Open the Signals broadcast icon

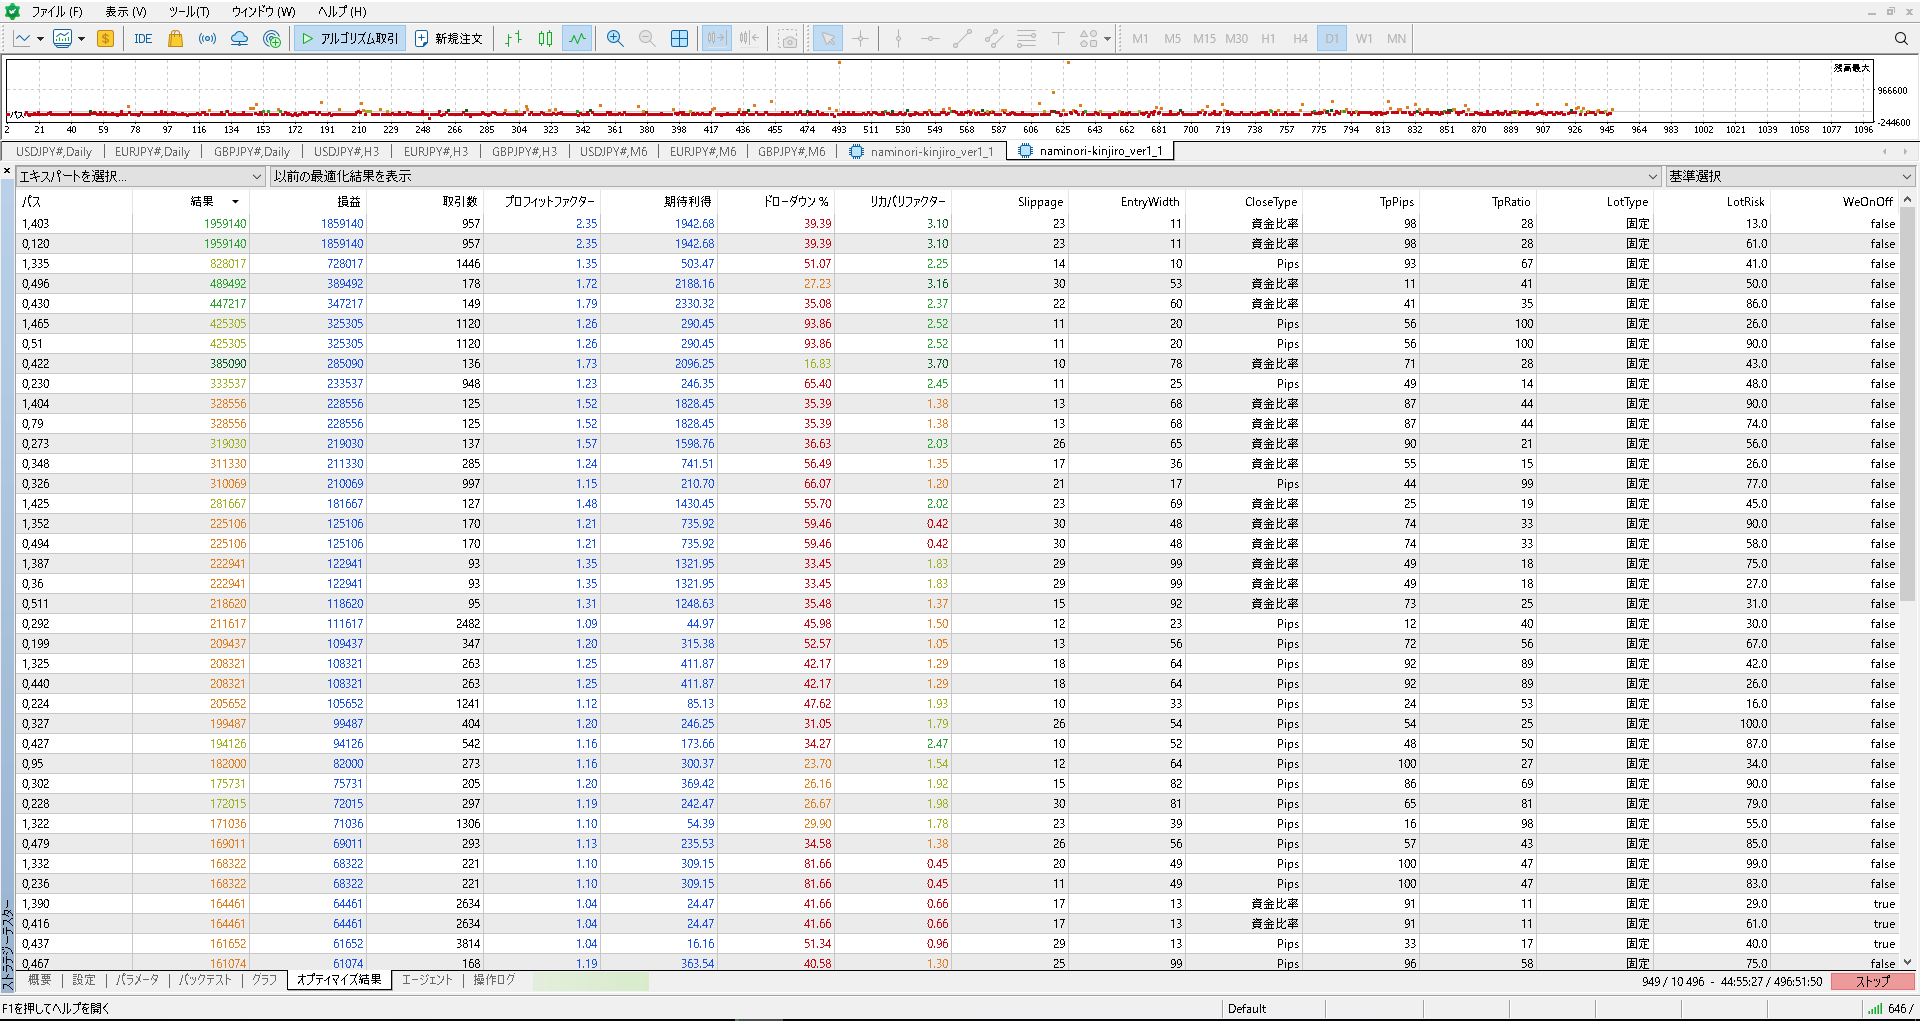click(207, 39)
